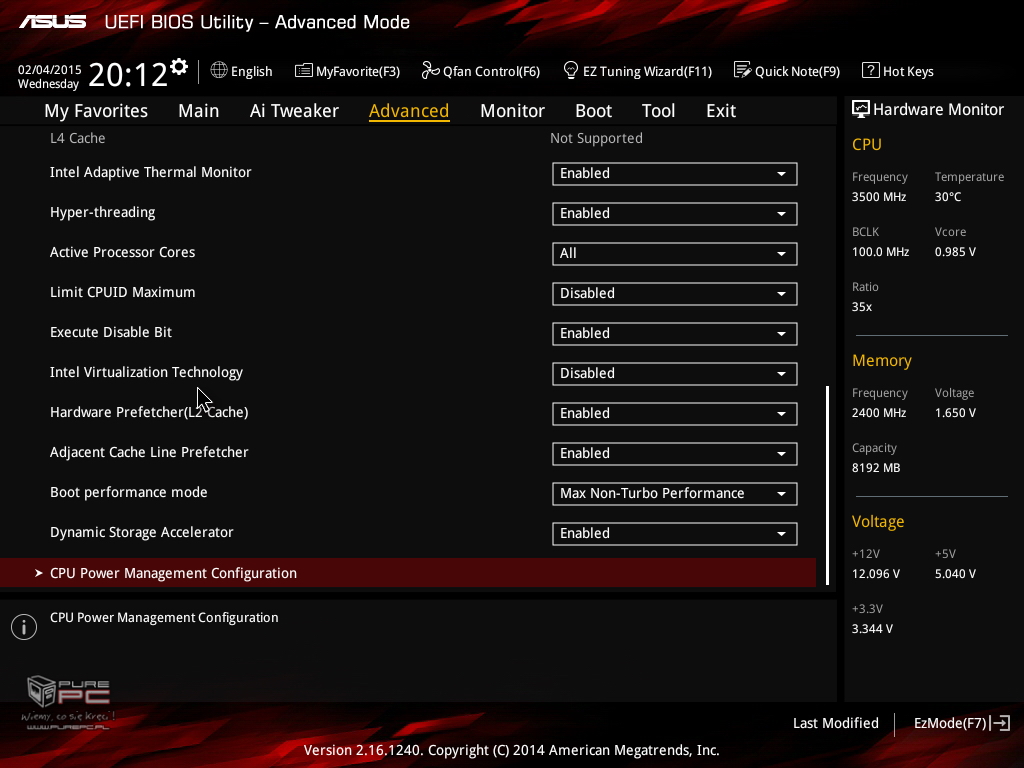The image size is (1024, 768).
Task: Open Intel Virtualization Technology dropdown
Action: (675, 374)
